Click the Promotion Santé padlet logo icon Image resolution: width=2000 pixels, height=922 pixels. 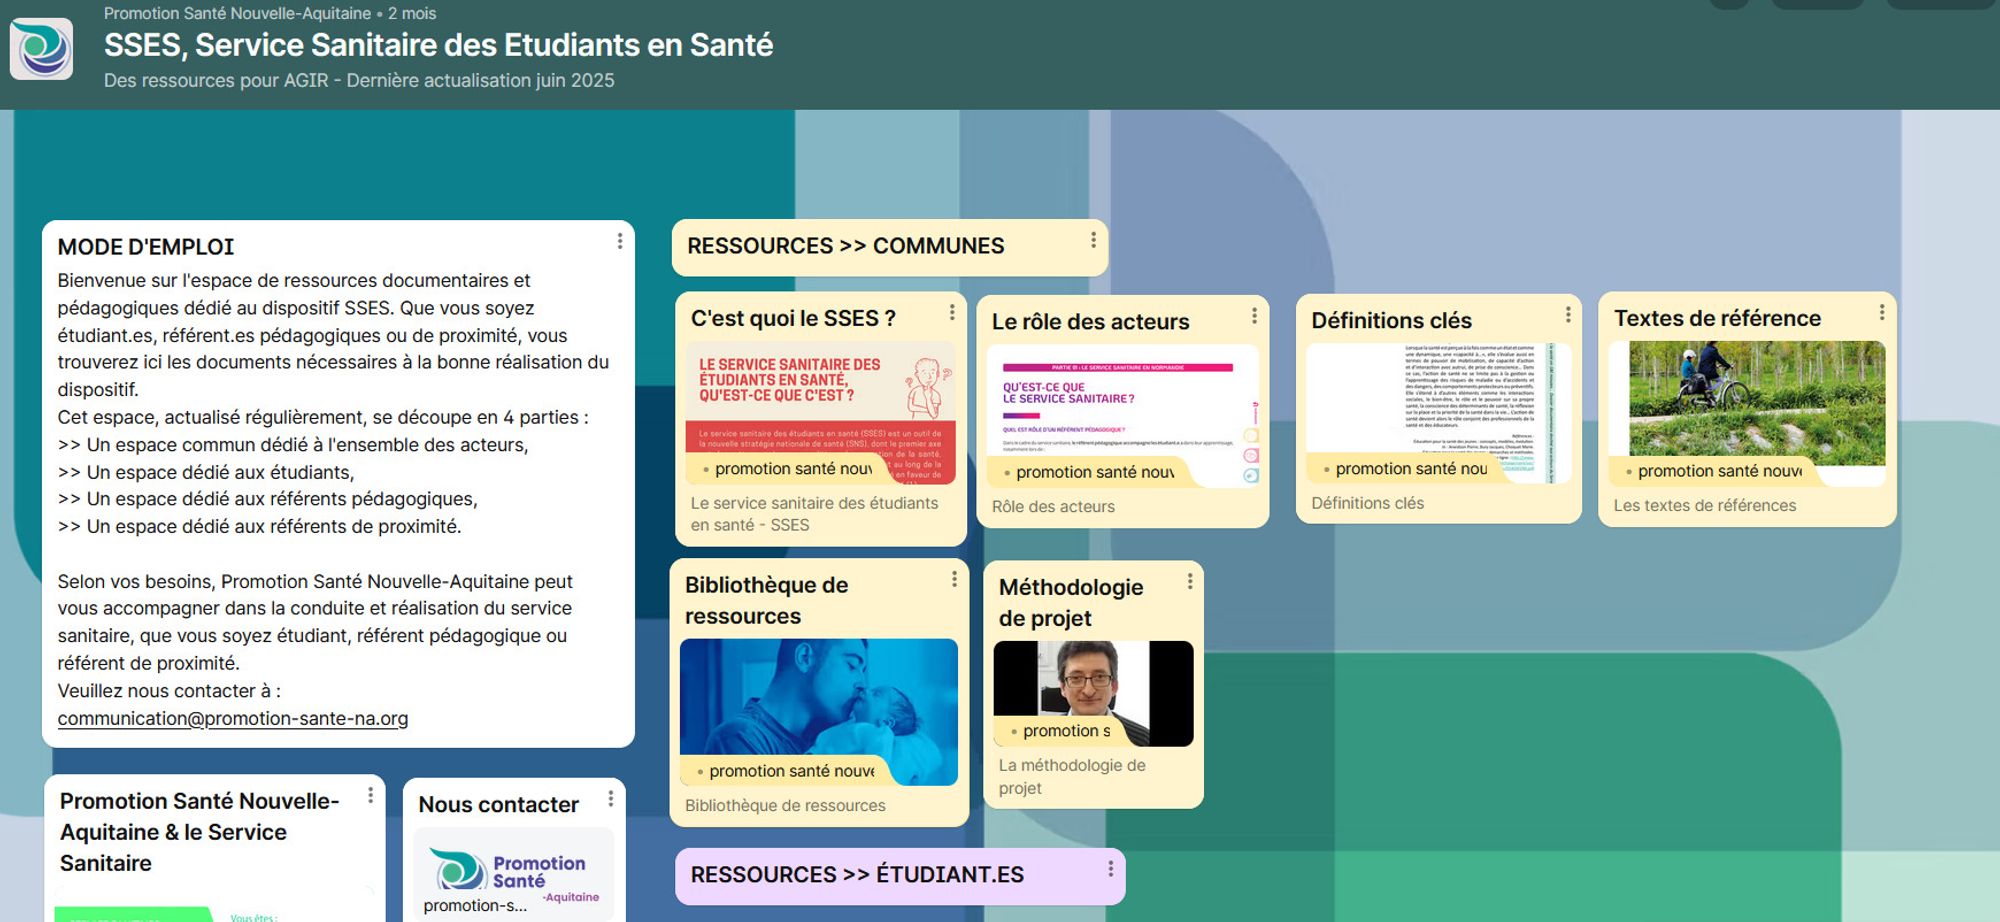(x=41, y=48)
